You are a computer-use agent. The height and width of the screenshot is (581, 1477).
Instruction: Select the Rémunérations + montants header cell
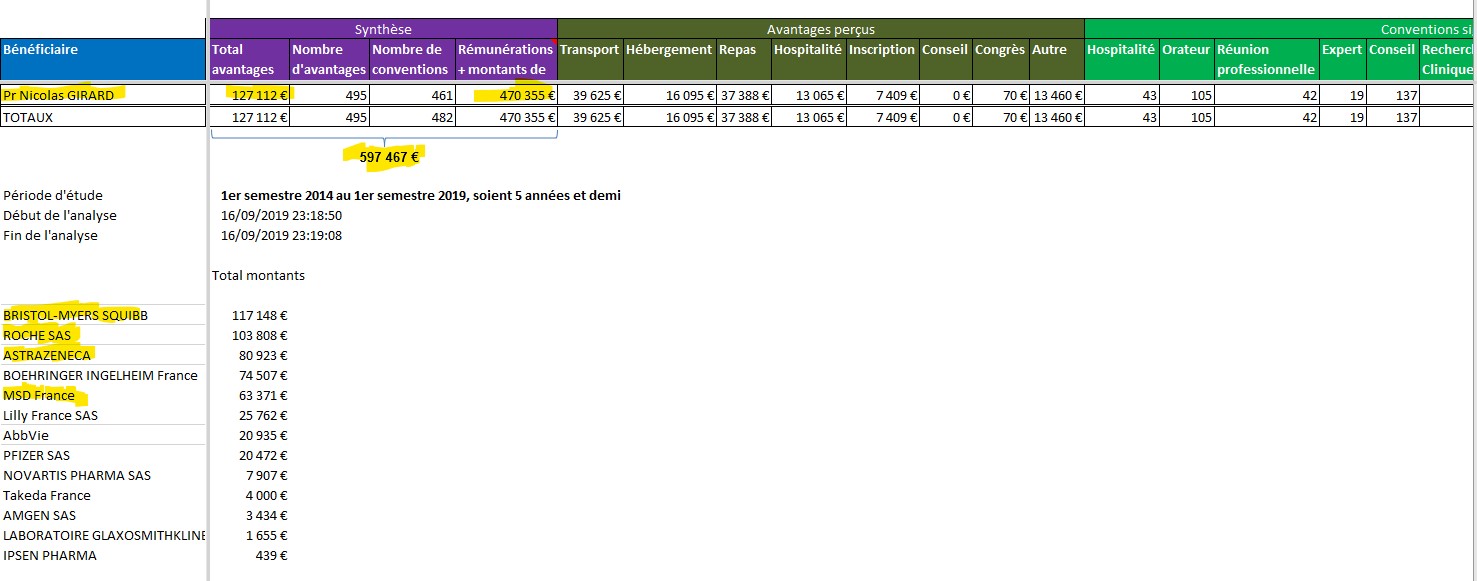[x=506, y=59]
